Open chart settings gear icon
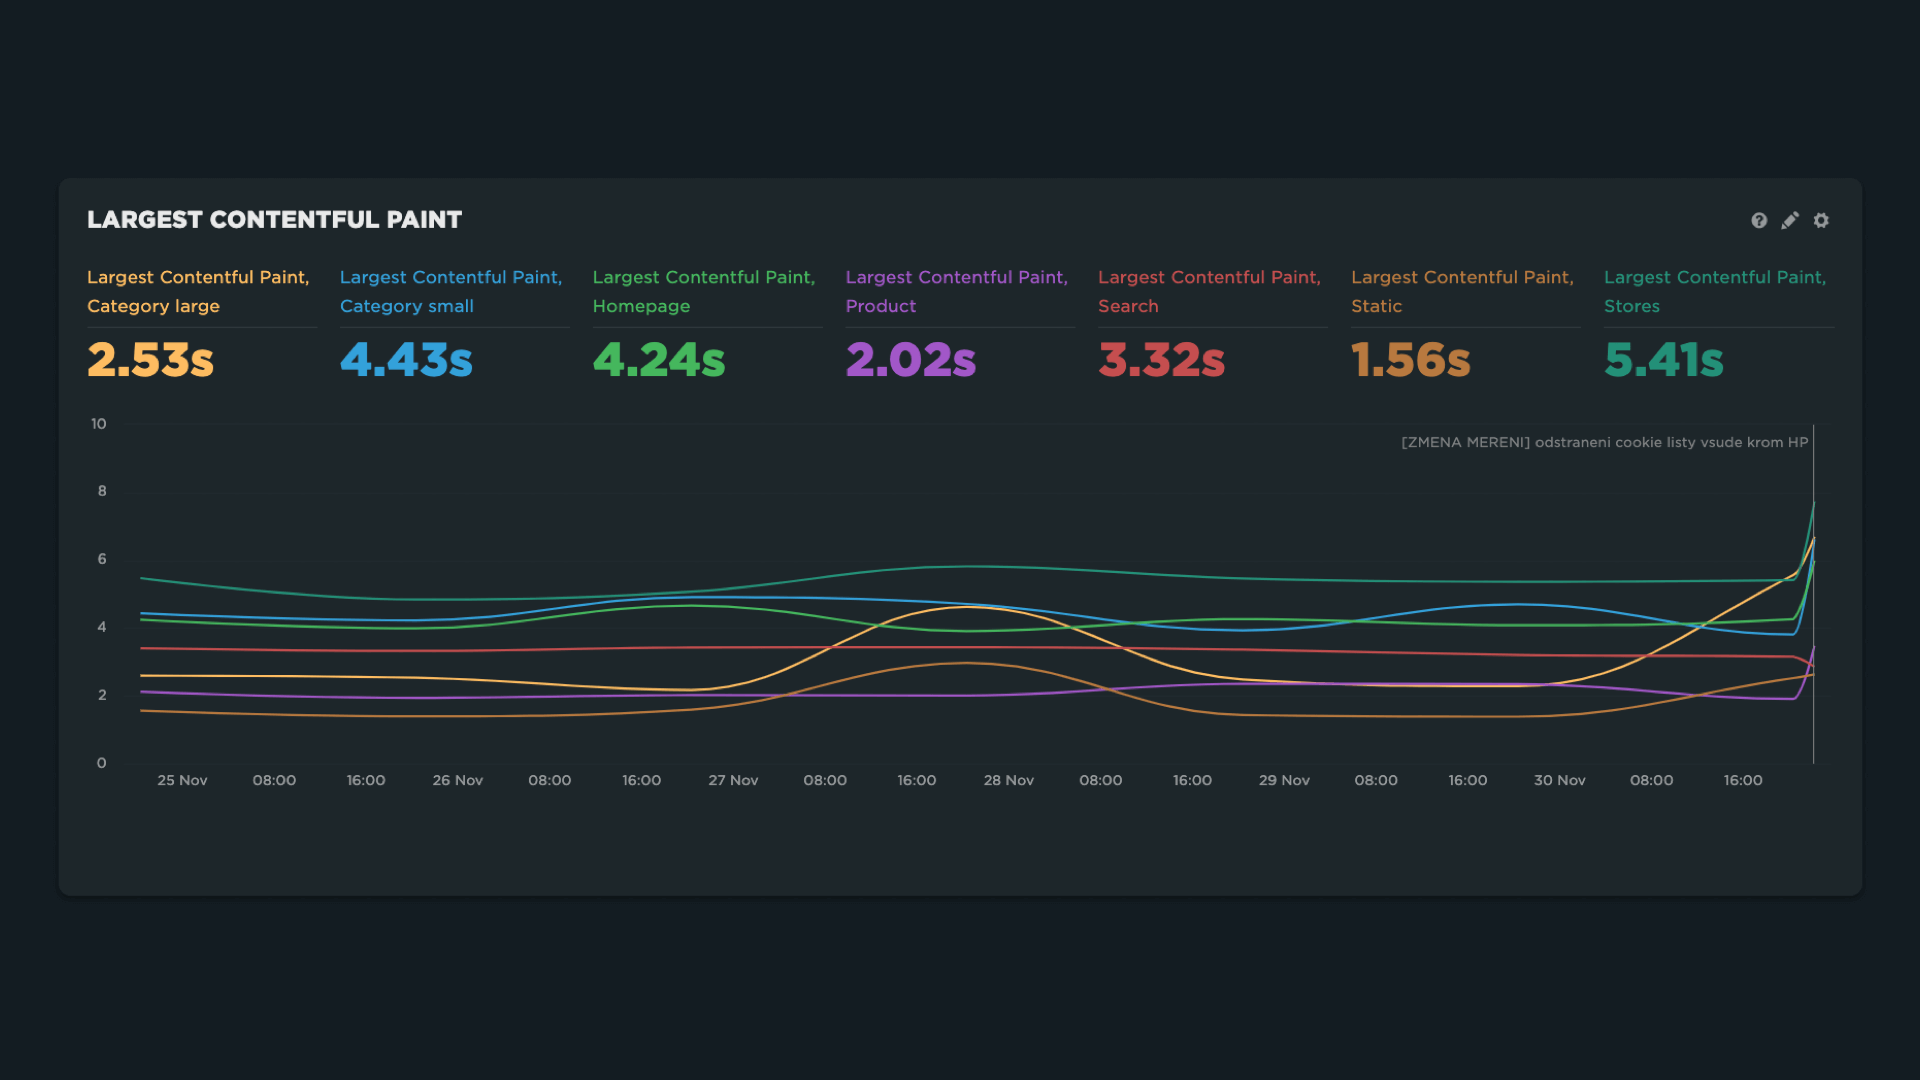Screen dimensions: 1920x1080 point(1821,220)
